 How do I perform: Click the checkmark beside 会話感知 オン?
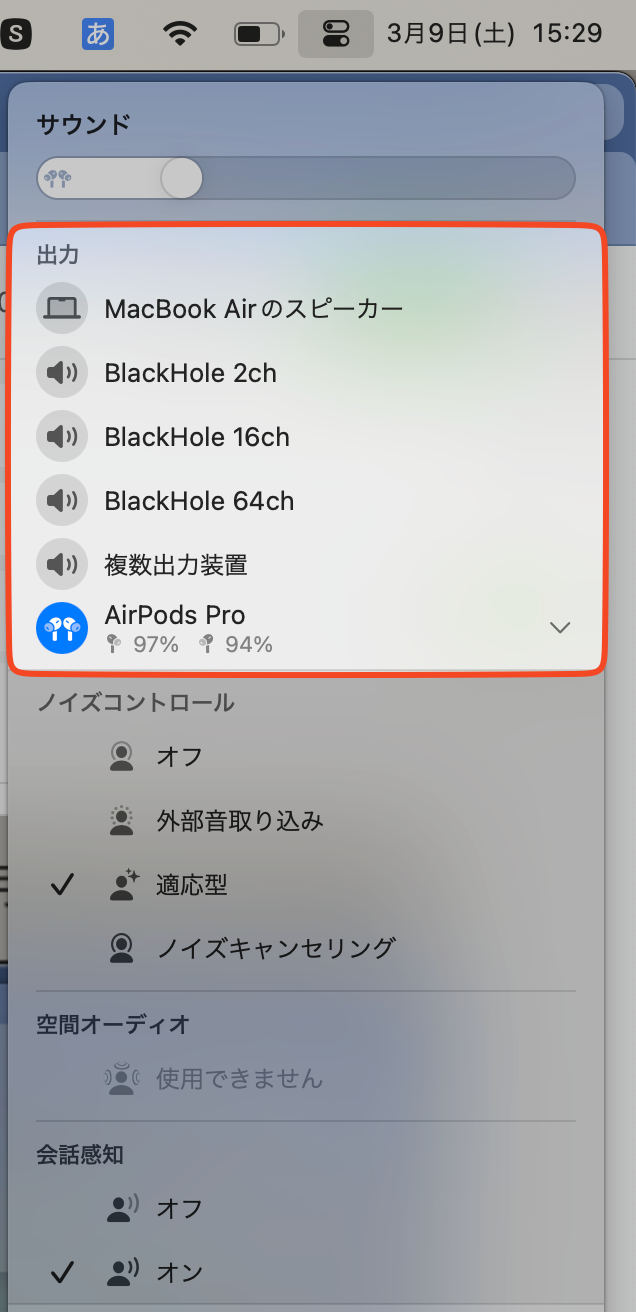[62, 1272]
